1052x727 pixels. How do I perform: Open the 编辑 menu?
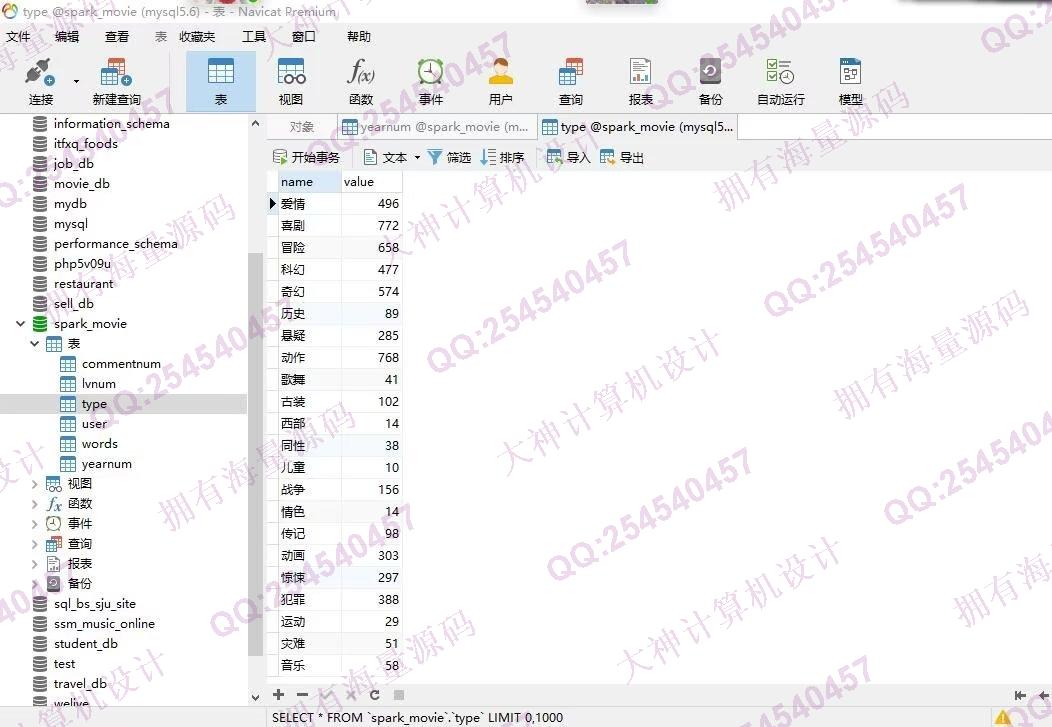66,36
